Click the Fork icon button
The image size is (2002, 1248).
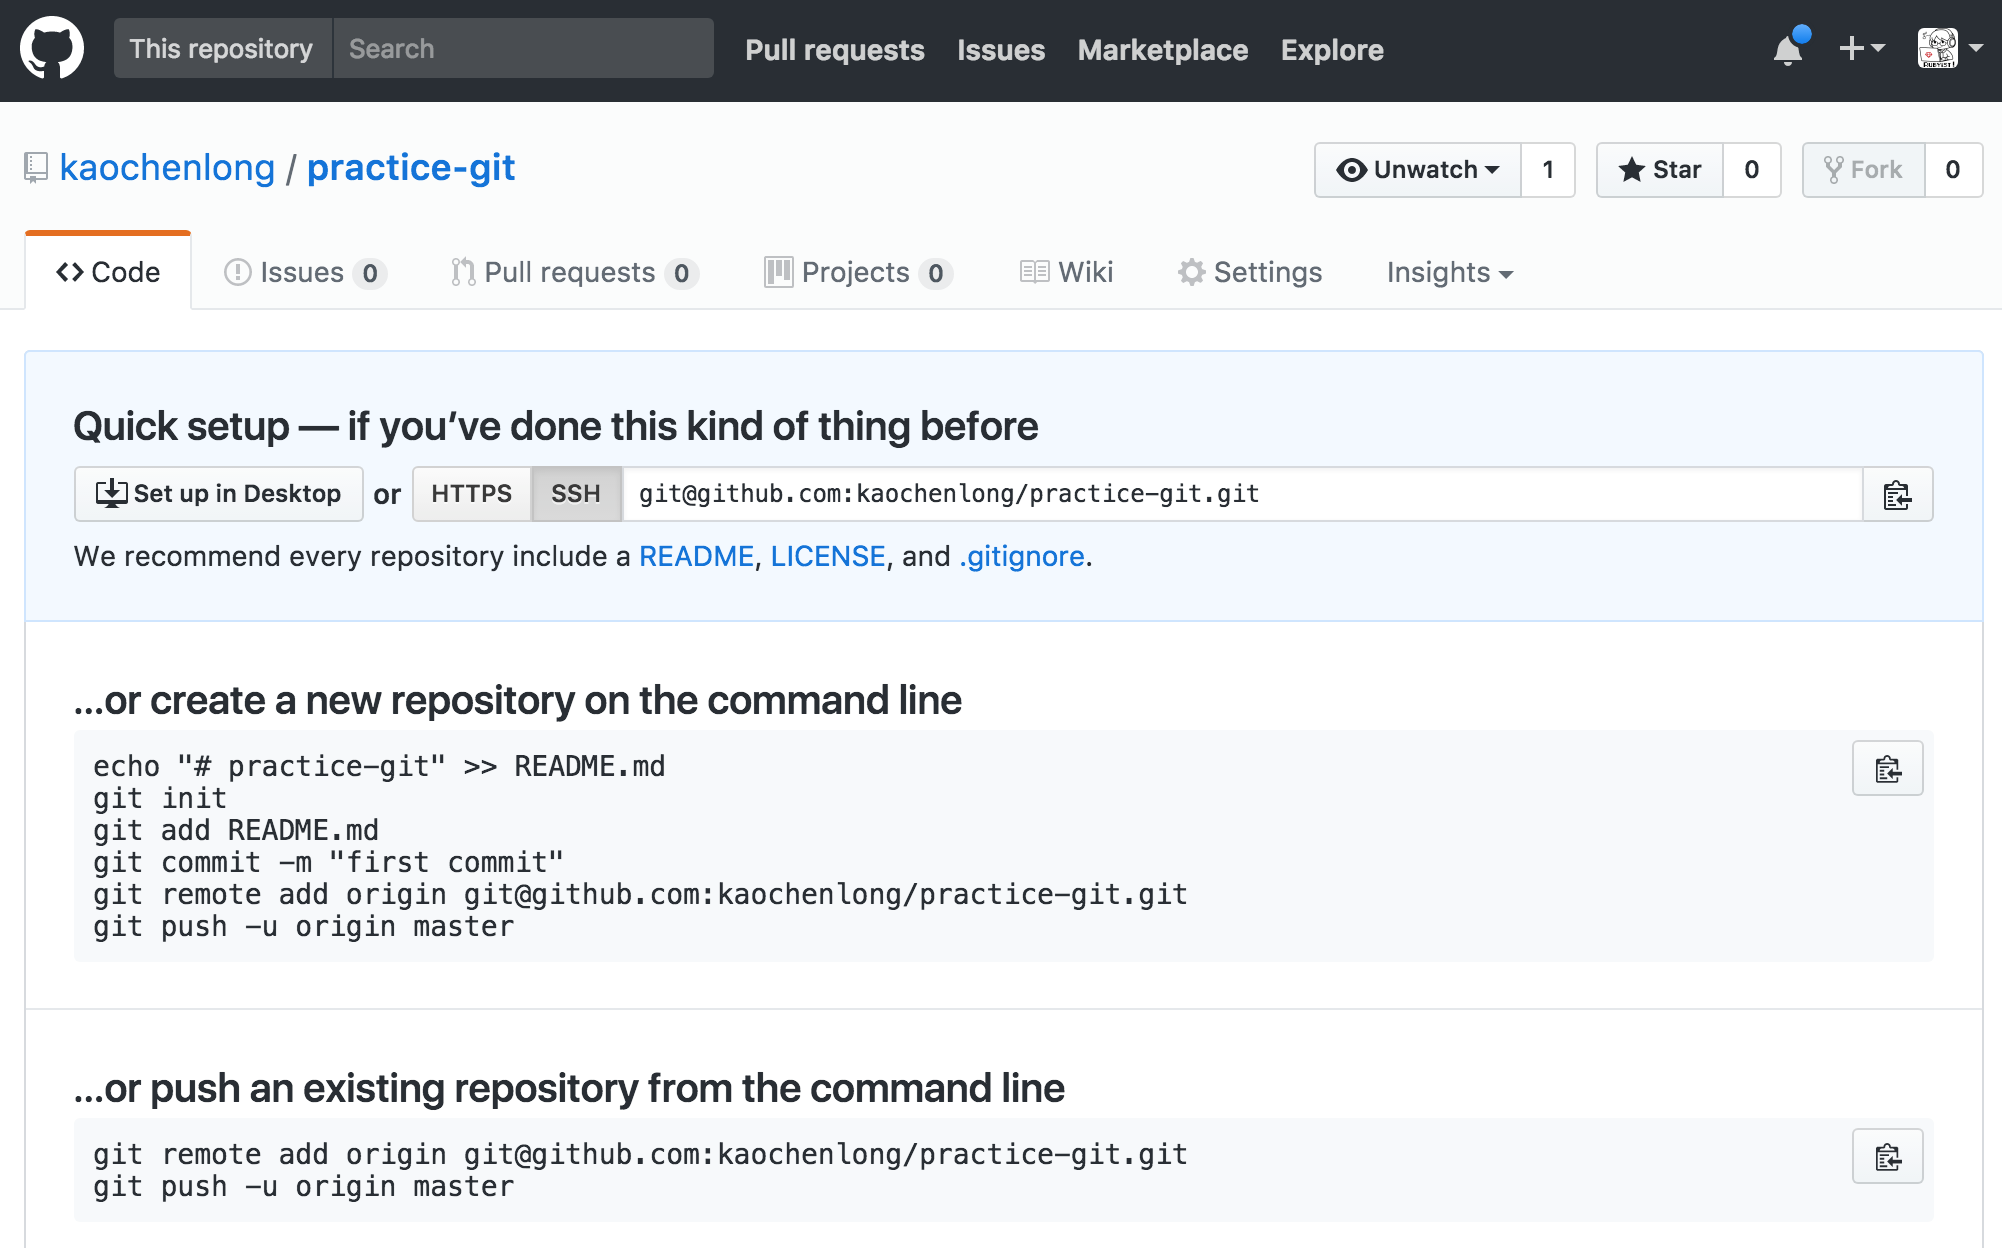tap(1835, 169)
